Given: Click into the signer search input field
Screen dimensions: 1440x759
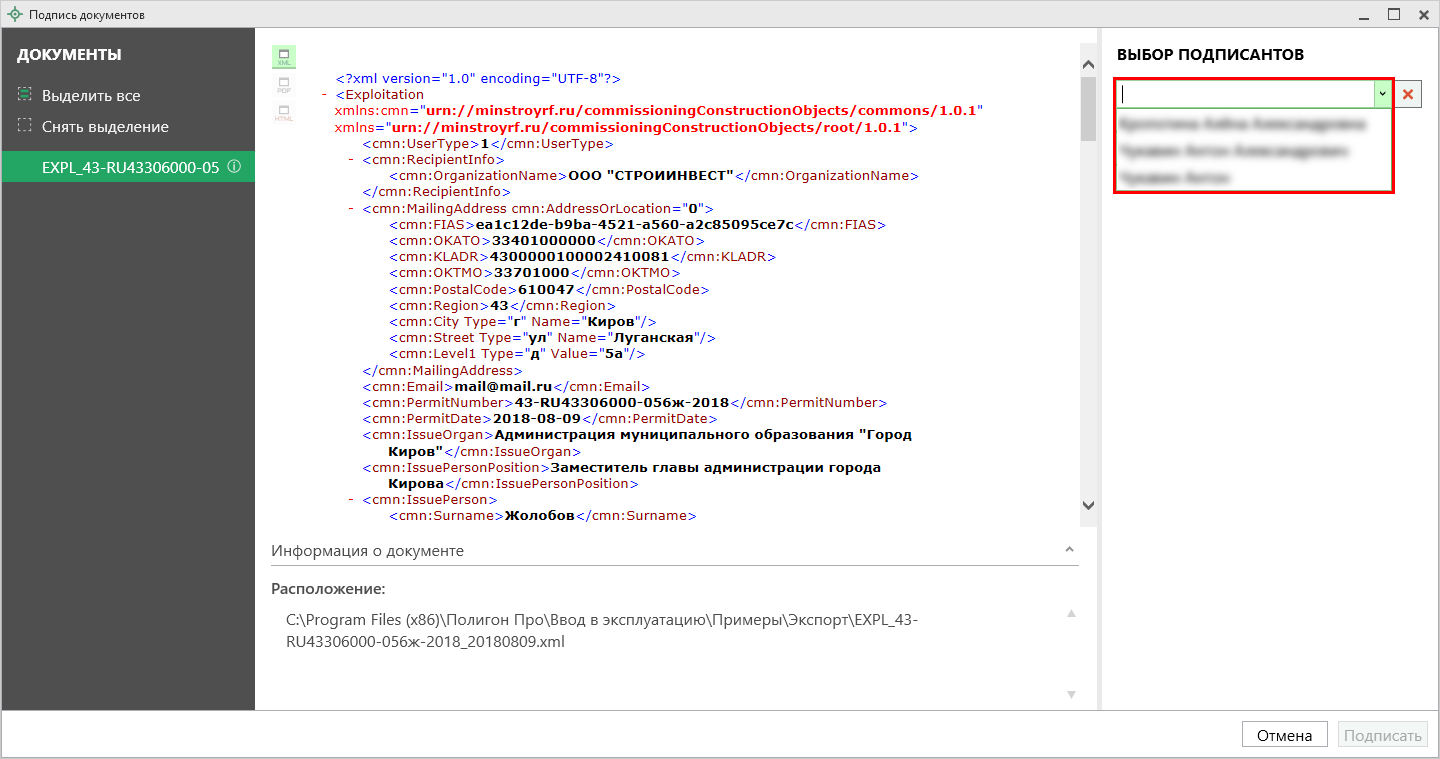Looking at the screenshot, I should click(1245, 94).
